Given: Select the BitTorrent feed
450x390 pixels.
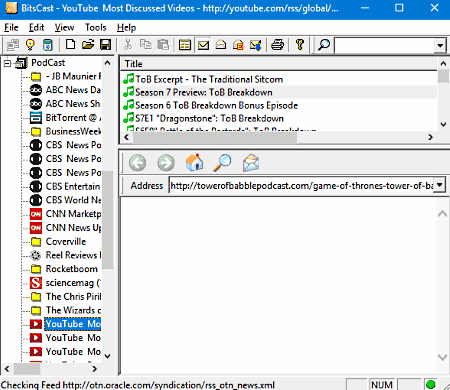Looking at the screenshot, I should point(73,118).
